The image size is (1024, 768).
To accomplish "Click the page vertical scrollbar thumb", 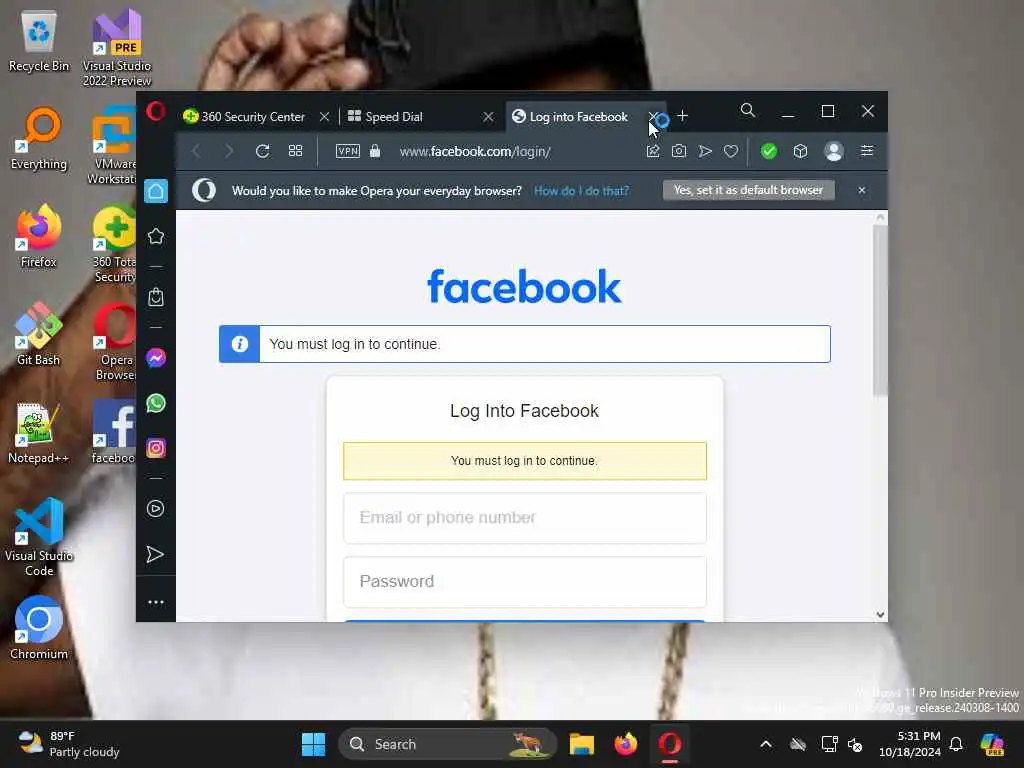I will click(x=880, y=310).
